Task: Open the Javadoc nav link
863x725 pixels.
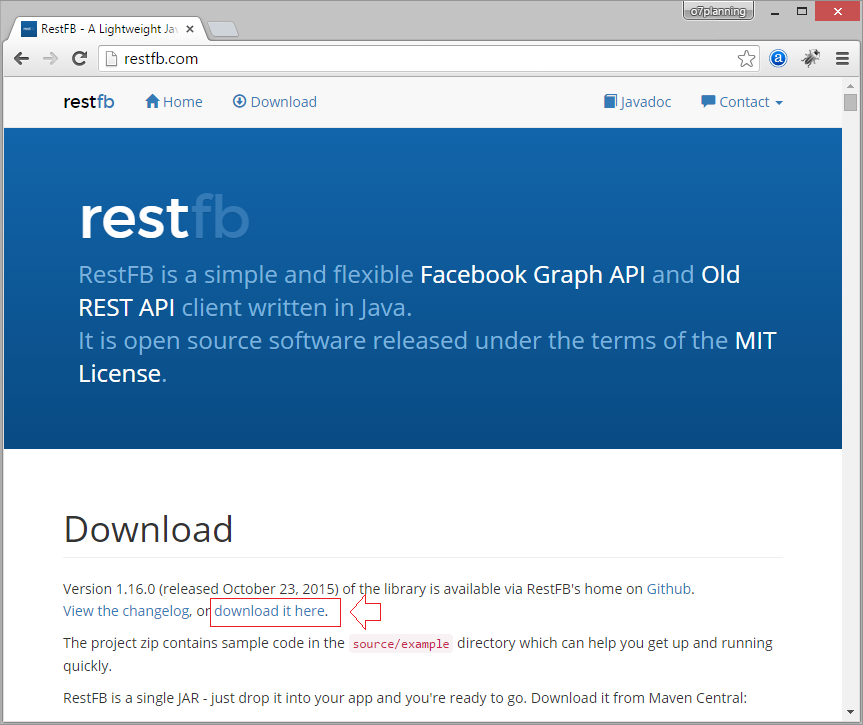Action: pyautogui.click(x=637, y=102)
